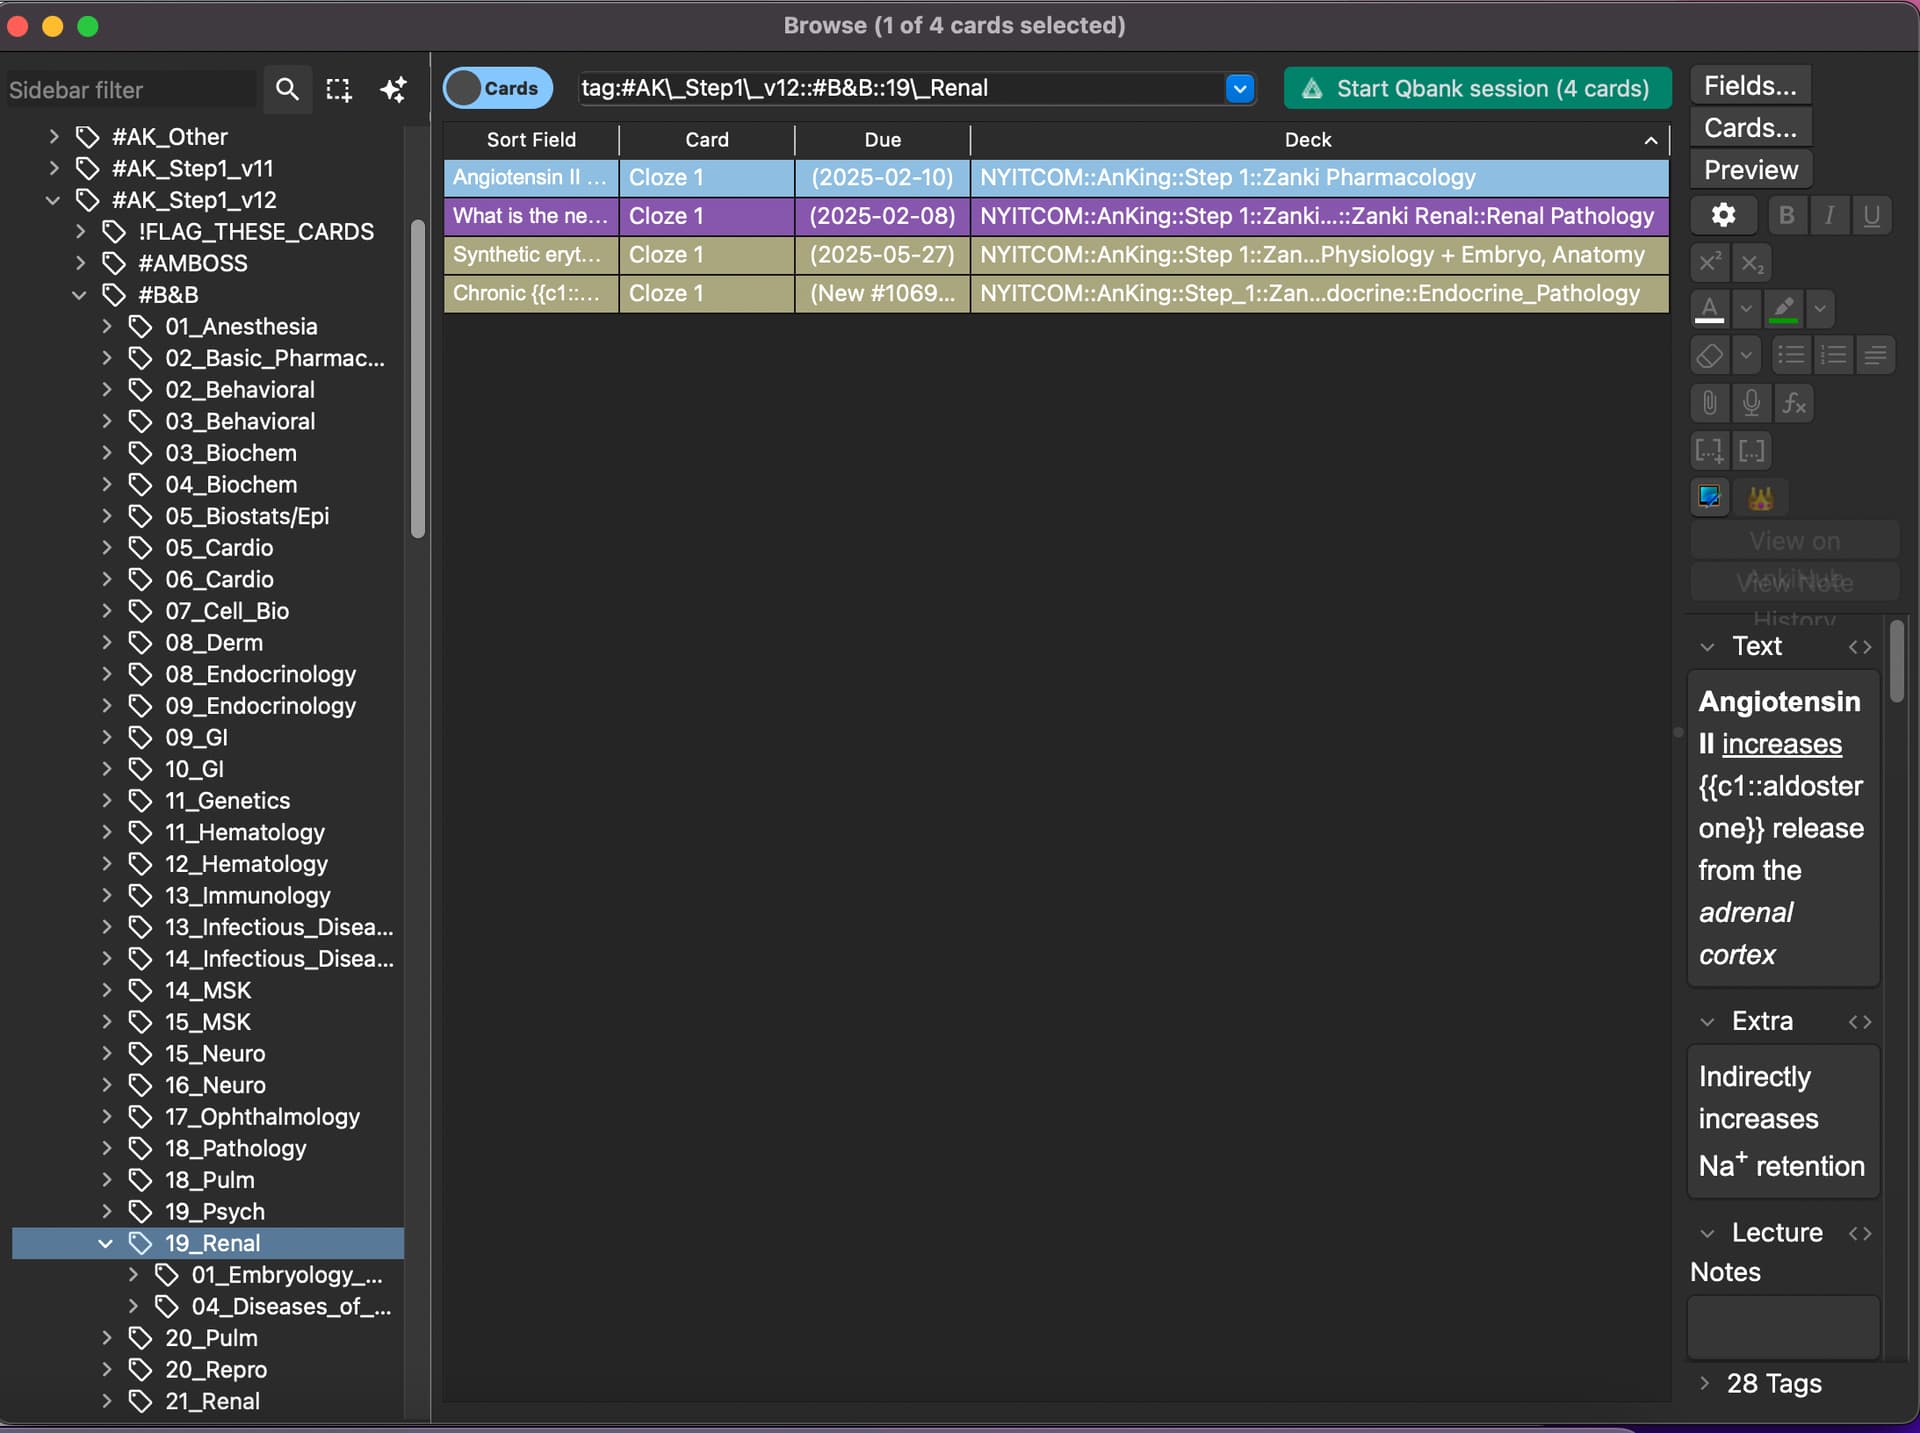Click the record audio microphone icon
The image size is (1920, 1433).
(x=1751, y=403)
